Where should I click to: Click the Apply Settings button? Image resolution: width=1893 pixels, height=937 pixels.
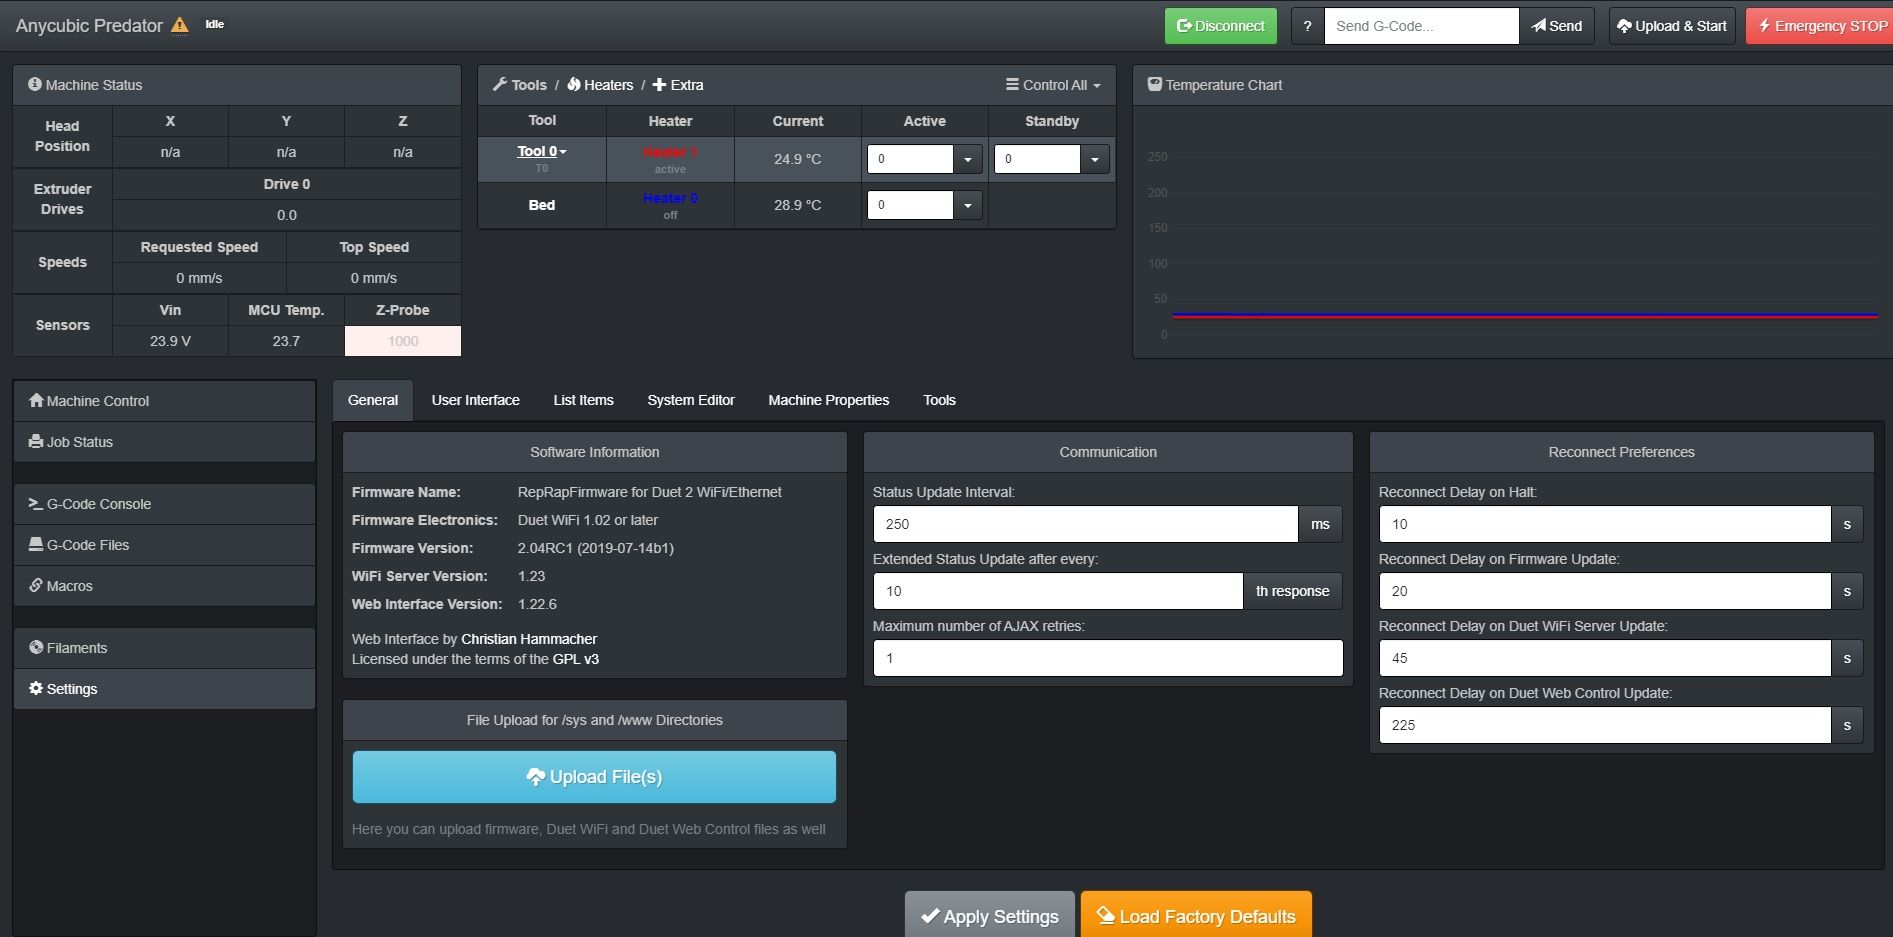click(x=990, y=915)
